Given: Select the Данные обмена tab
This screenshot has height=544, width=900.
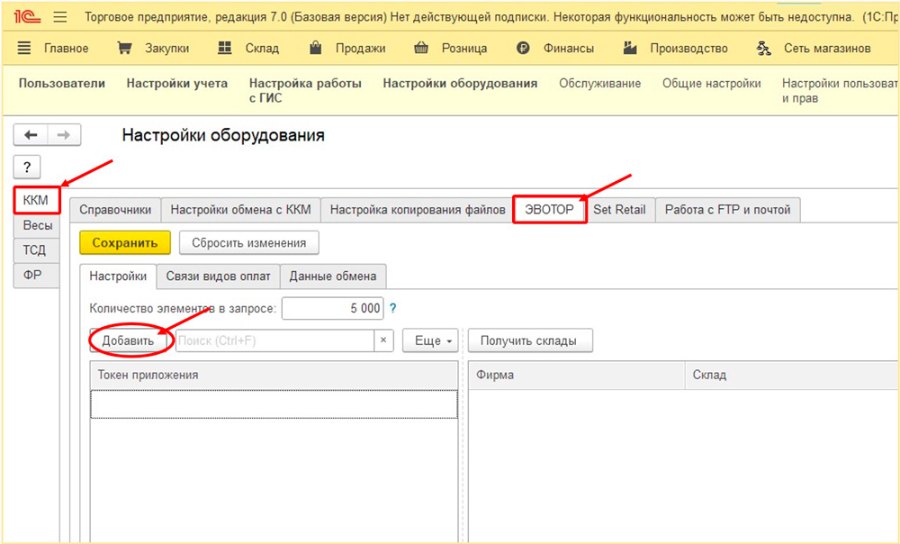Looking at the screenshot, I should pos(333,276).
